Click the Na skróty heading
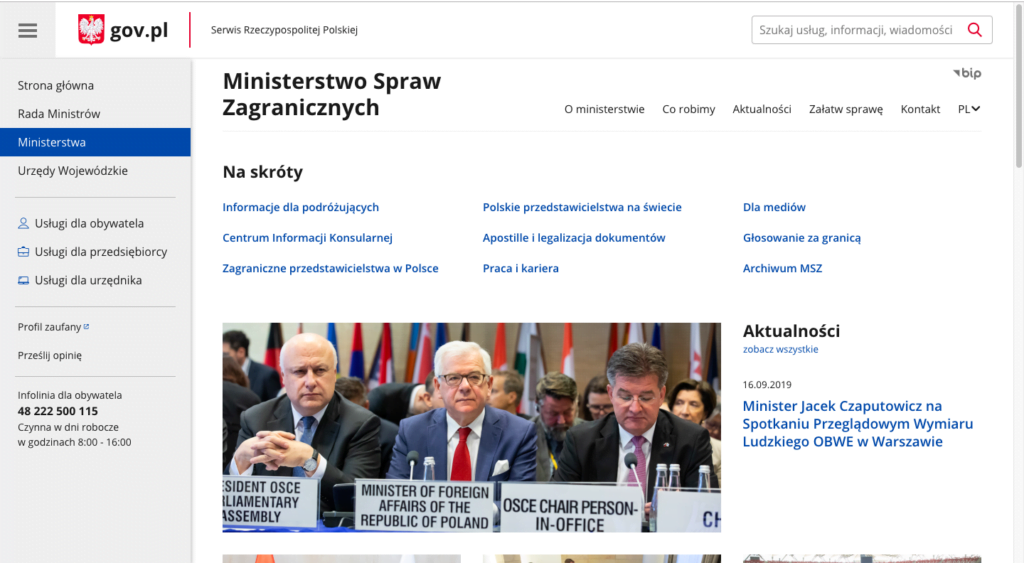Viewport: 1024px width, 563px height. pos(263,172)
